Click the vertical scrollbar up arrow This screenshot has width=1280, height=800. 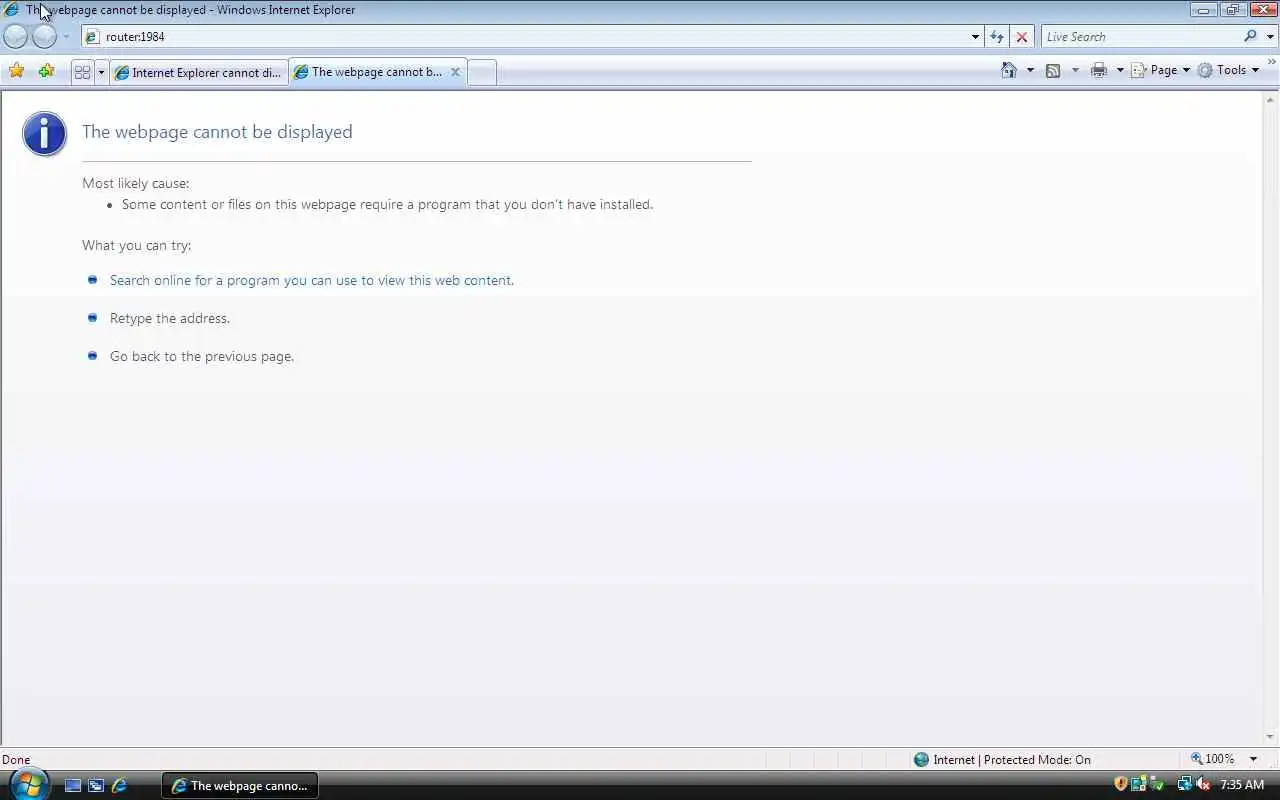click(1271, 99)
